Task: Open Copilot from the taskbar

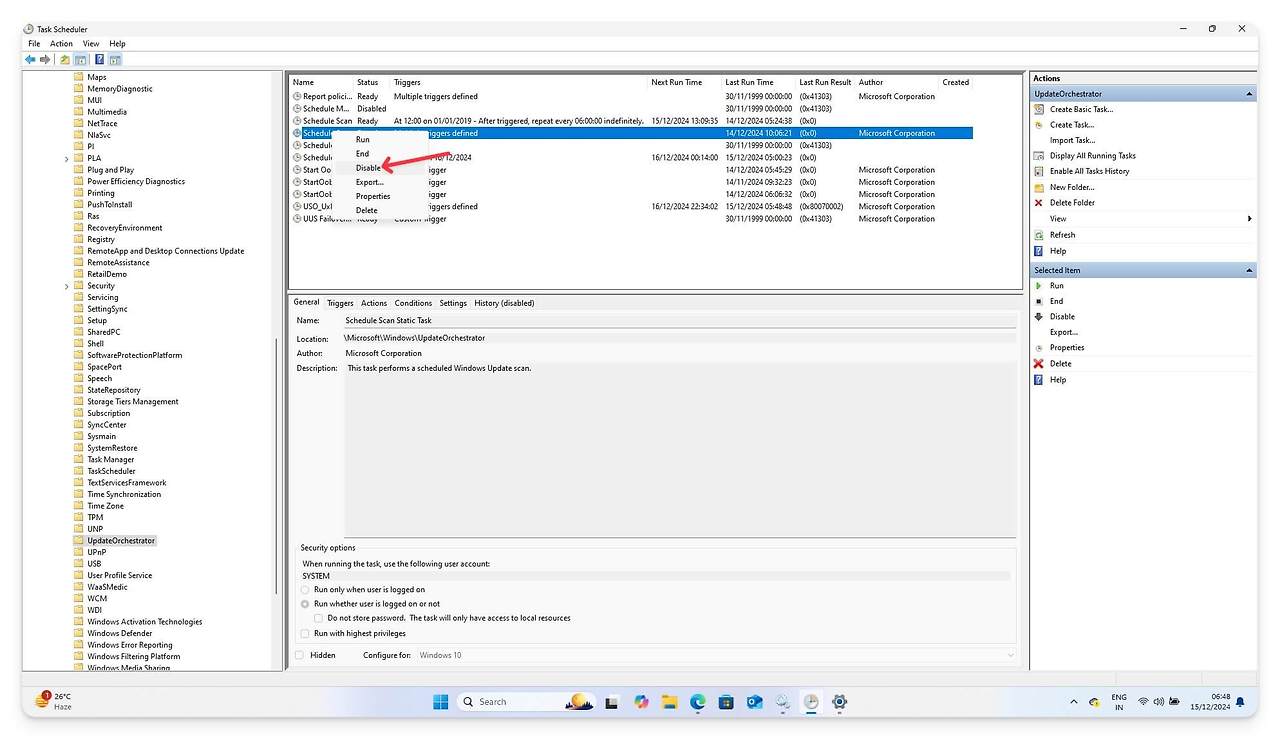Action: [x=641, y=702]
